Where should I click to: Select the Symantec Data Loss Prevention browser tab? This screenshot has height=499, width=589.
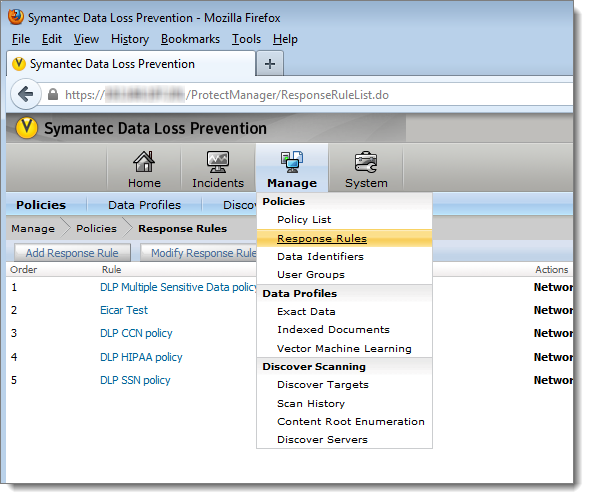point(131,64)
